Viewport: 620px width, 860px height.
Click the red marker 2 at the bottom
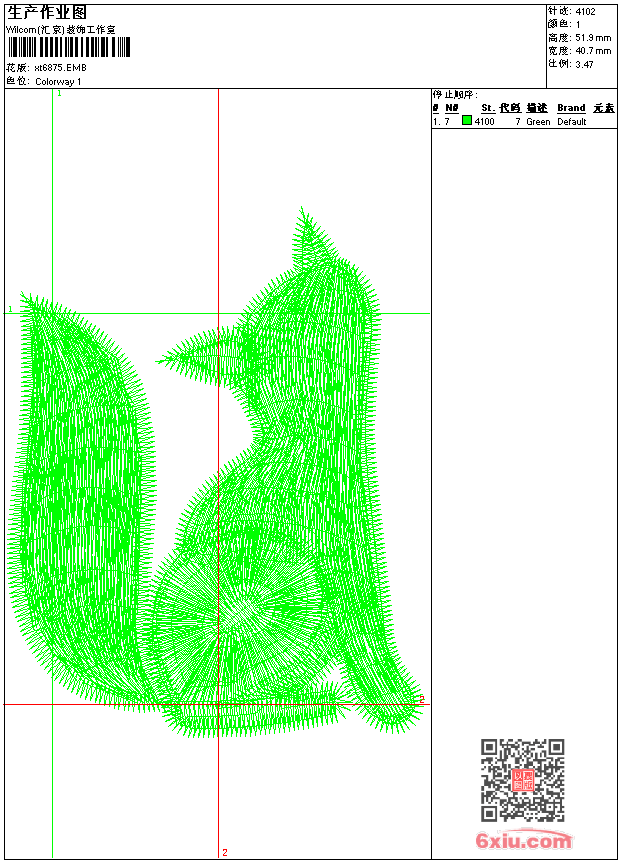[x=225, y=852]
